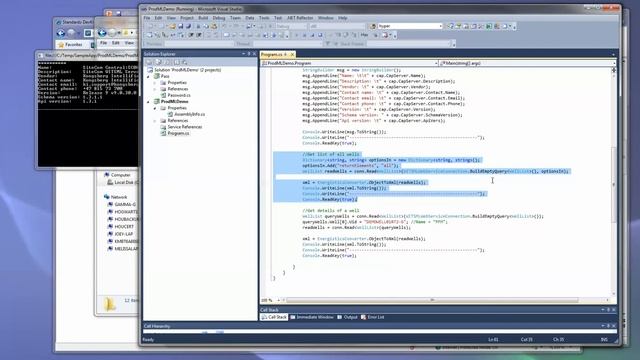Click the highlighted 'Get list of all wells' comment
640x360 pixels.
pos(331,154)
